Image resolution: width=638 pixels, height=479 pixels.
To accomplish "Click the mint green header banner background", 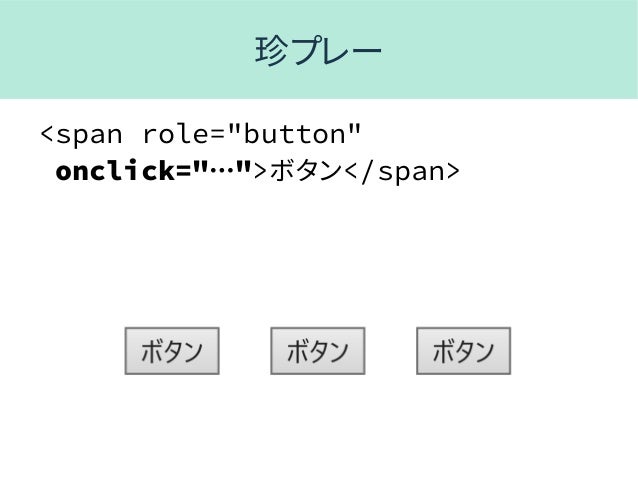I will (x=319, y=49).
